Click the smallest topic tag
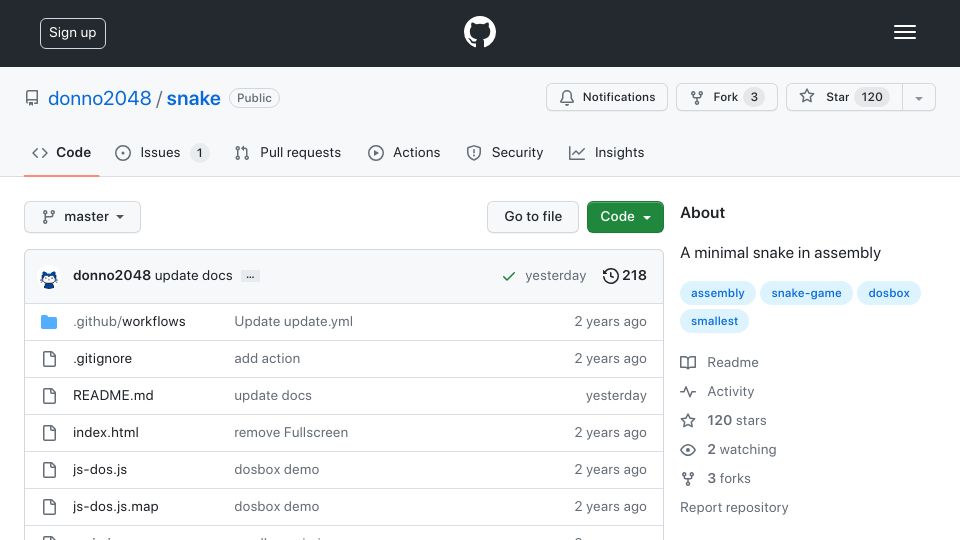This screenshot has height=540, width=960. click(714, 321)
